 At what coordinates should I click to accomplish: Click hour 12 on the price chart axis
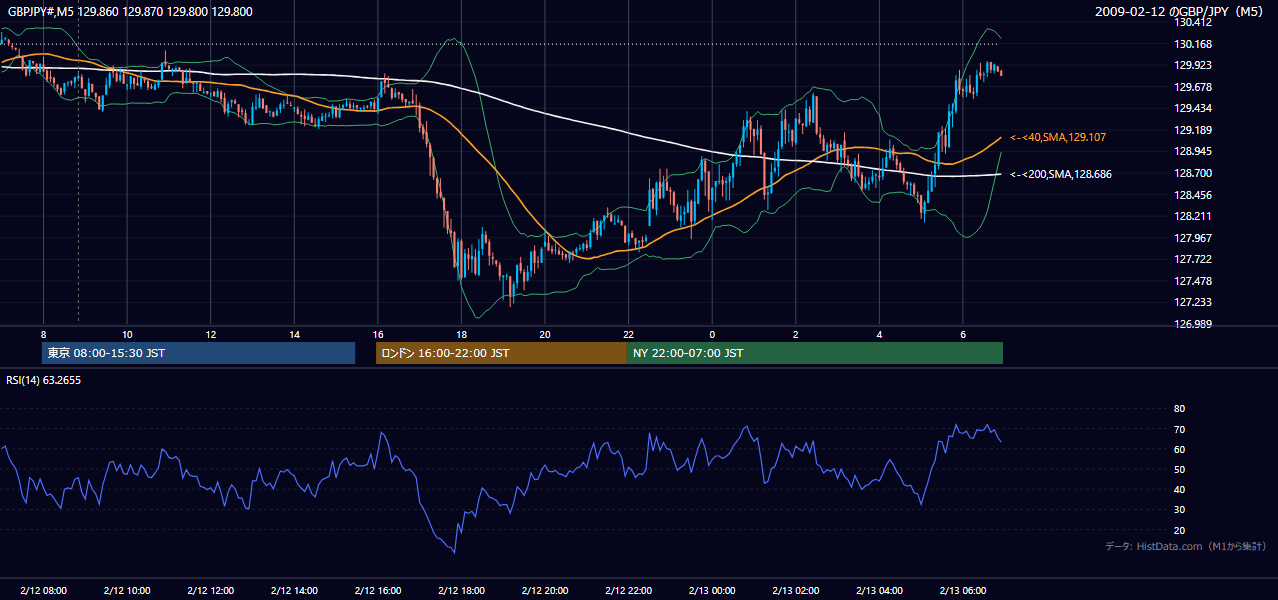(210, 334)
